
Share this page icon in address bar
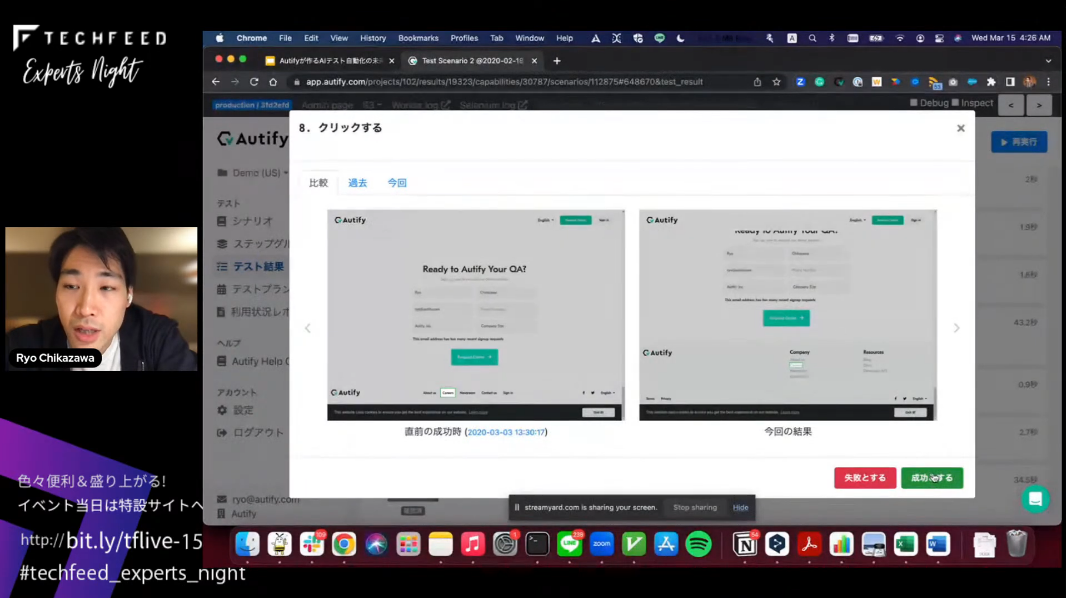click(x=757, y=82)
